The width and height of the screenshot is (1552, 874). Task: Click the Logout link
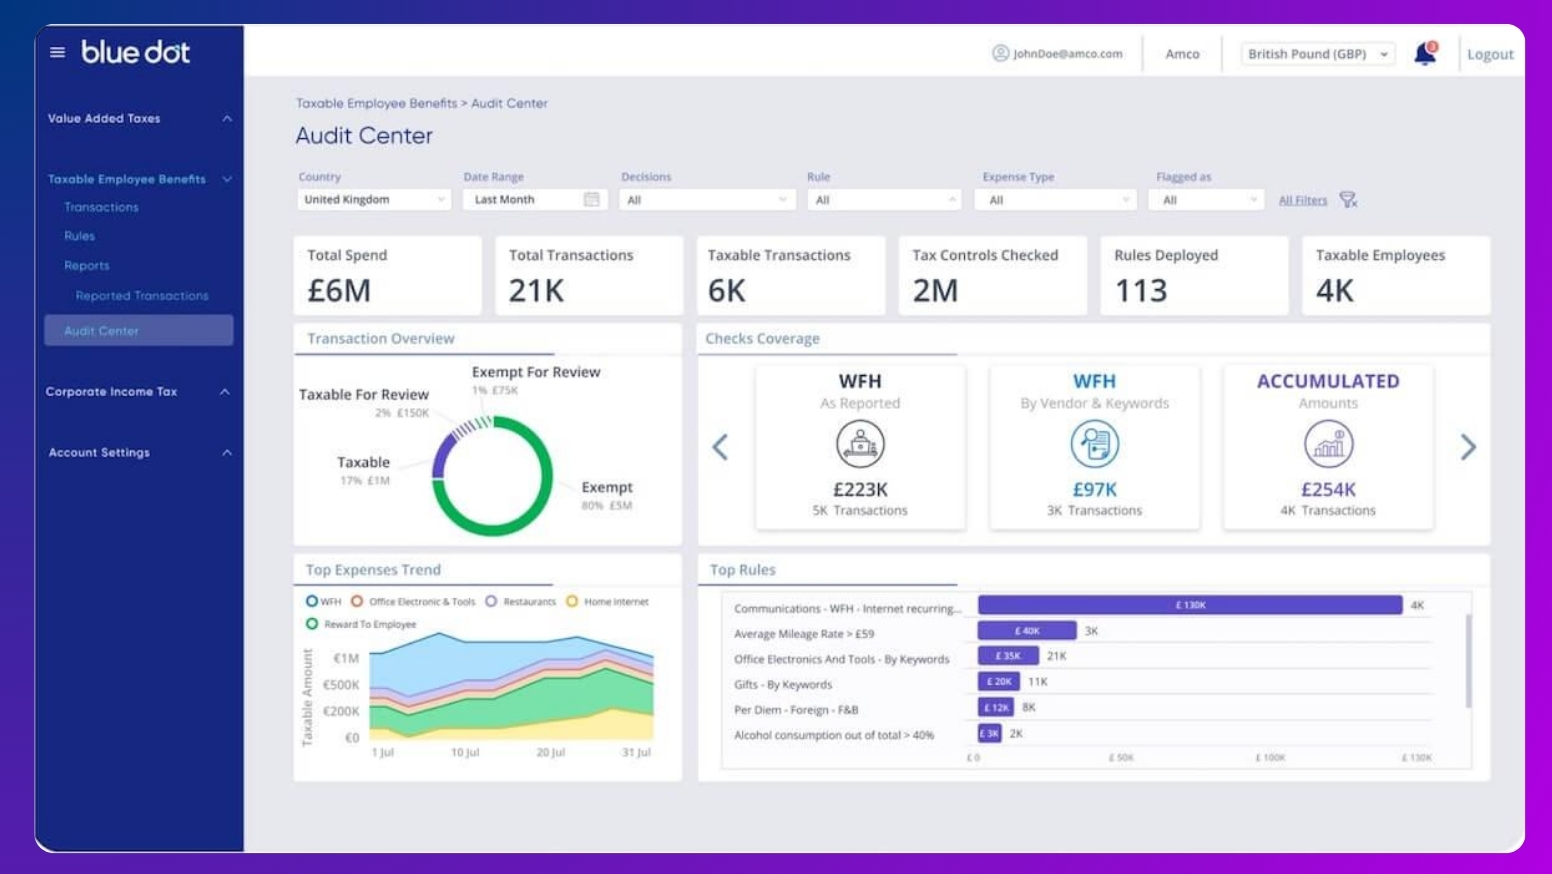tap(1490, 54)
